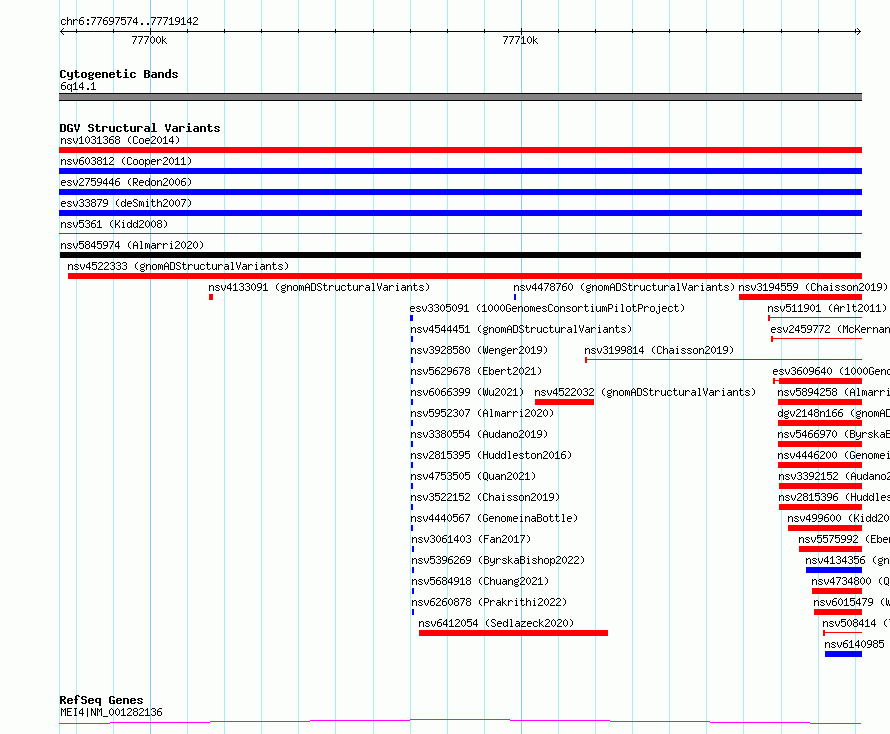Open nsv4522333 gnomAD variant label
This screenshot has height=734, width=890.
178,266
